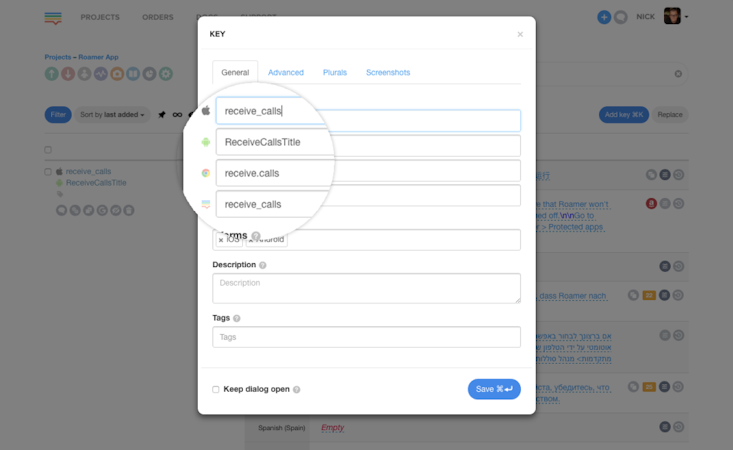733x450 pixels.
Task: Click into the Description text area
Action: pos(366,288)
